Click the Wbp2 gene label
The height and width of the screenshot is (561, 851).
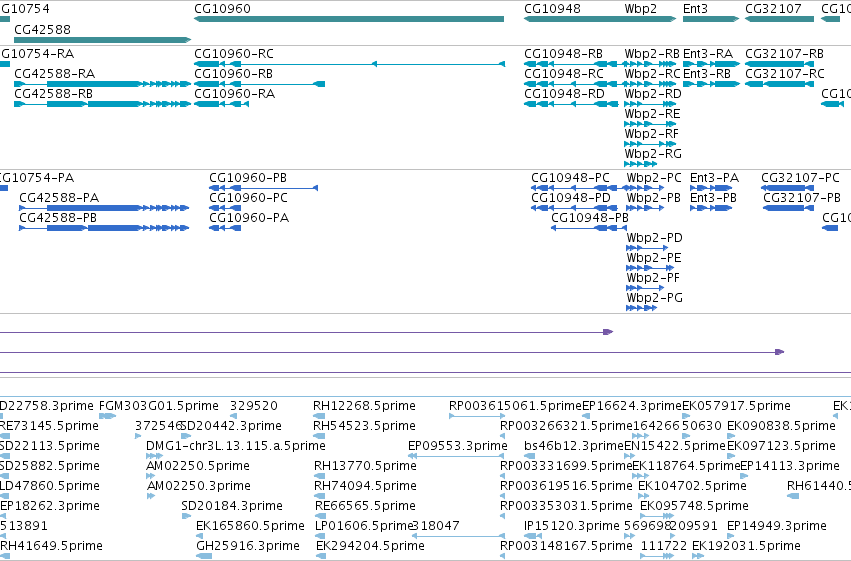(640, 9)
